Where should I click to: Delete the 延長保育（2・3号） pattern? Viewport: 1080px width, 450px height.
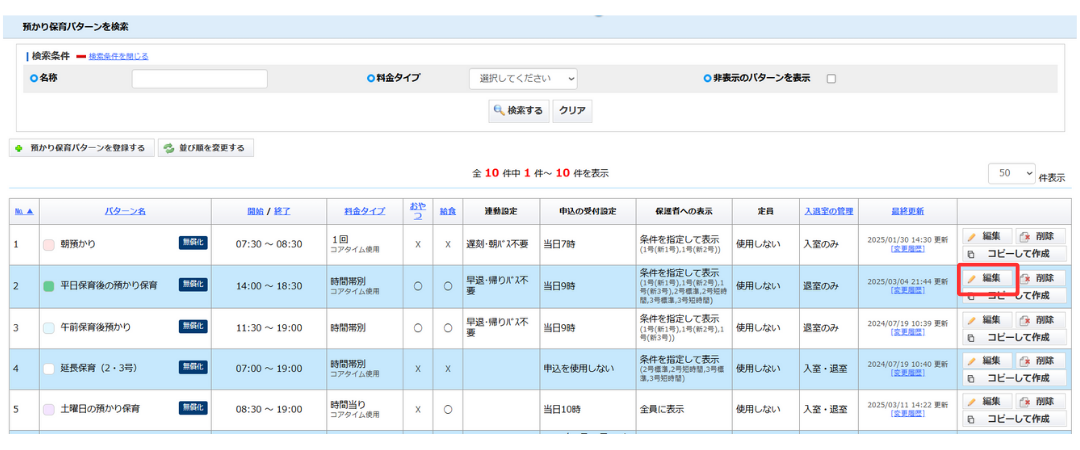1041,360
